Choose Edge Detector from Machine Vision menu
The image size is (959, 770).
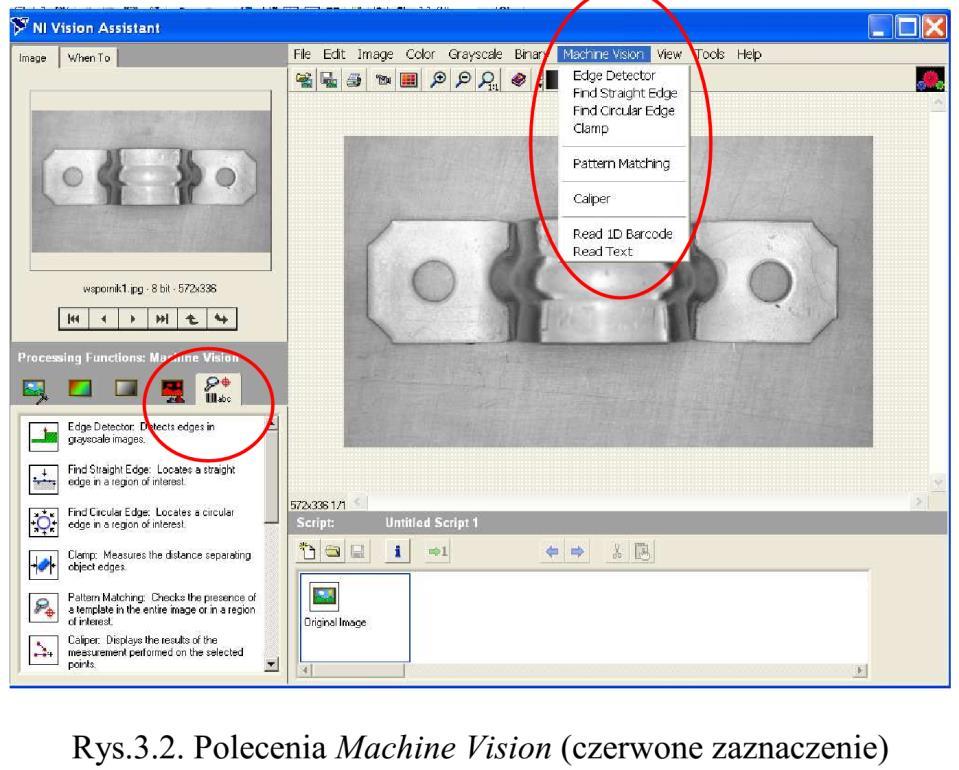tap(614, 75)
